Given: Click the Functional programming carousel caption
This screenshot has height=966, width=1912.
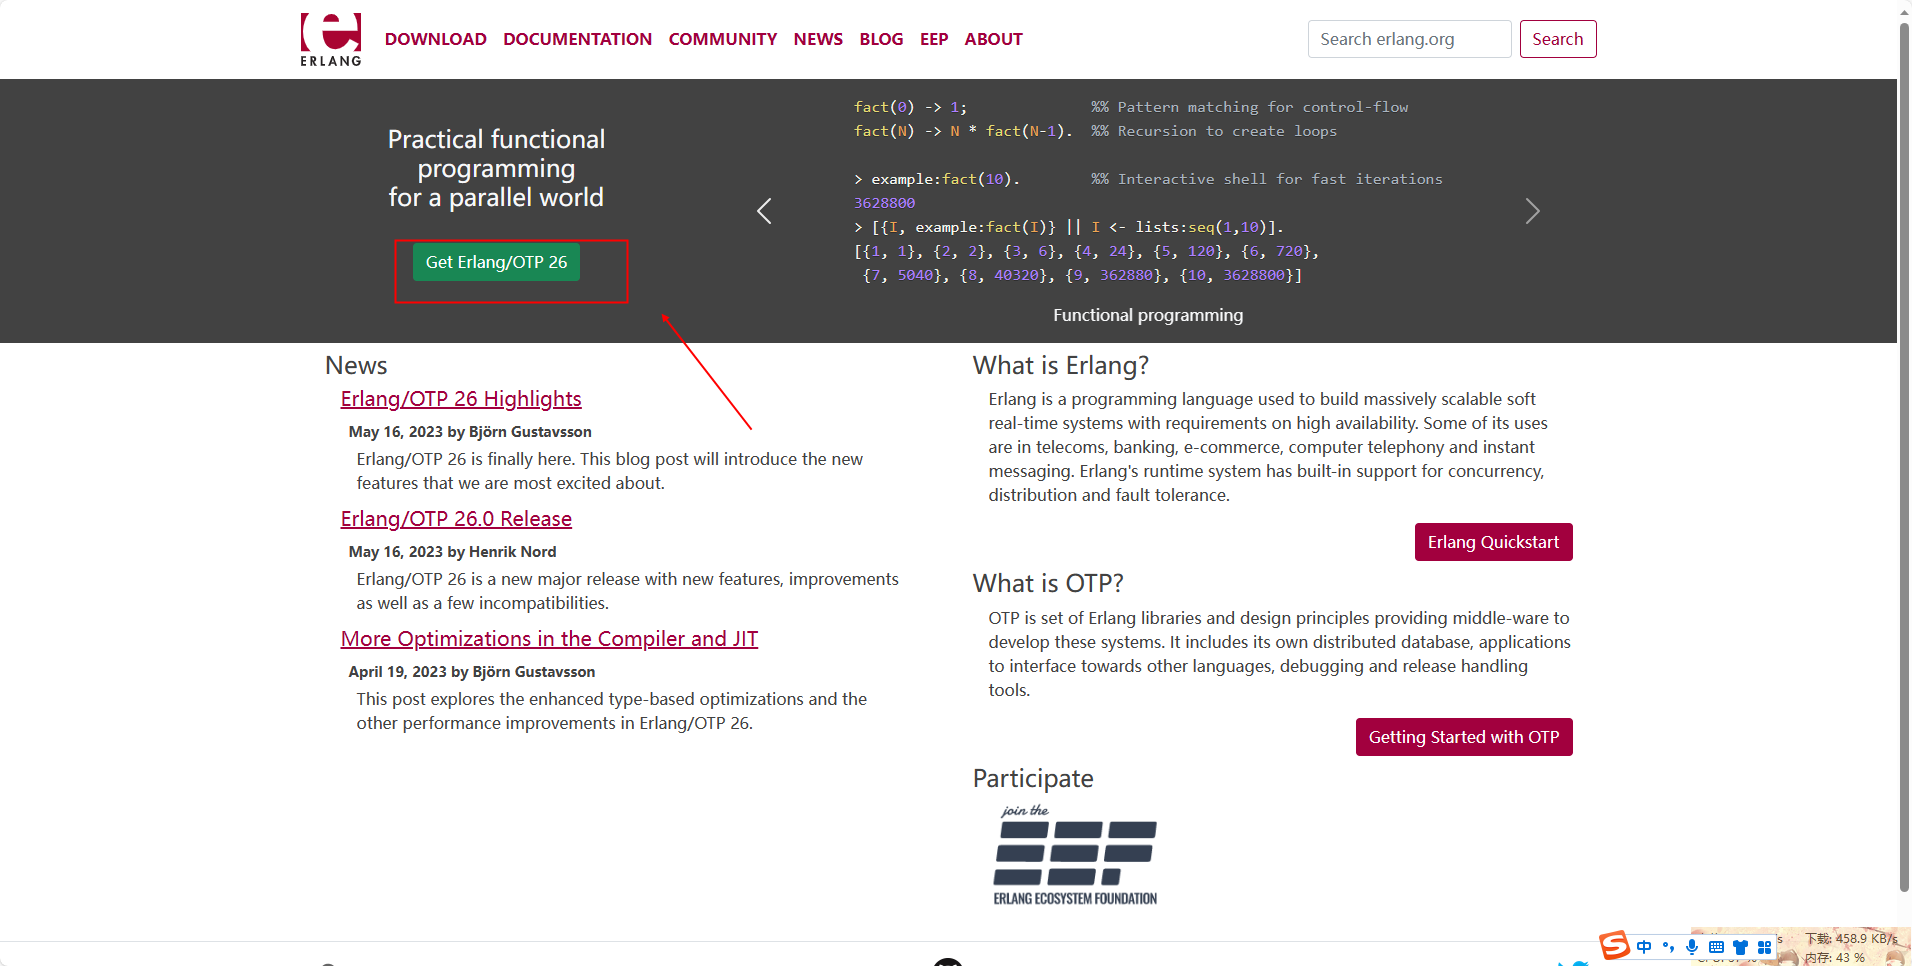Looking at the screenshot, I should (x=1148, y=315).
